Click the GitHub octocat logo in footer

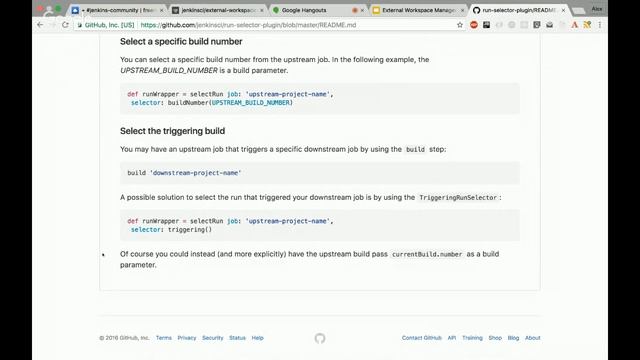(320, 338)
